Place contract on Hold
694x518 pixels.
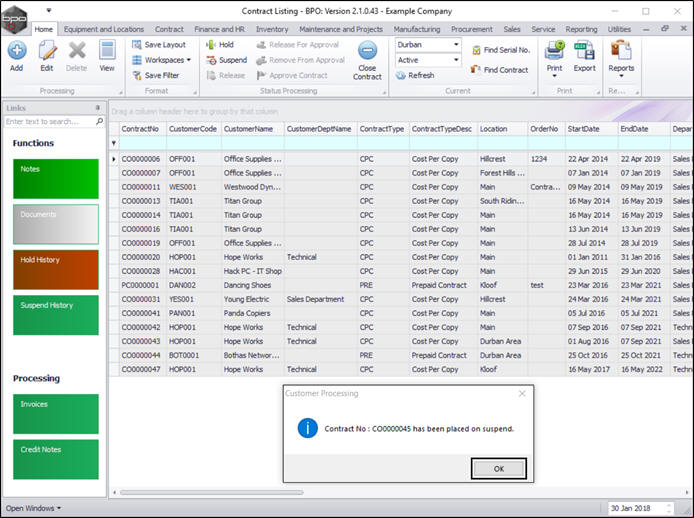click(219, 45)
